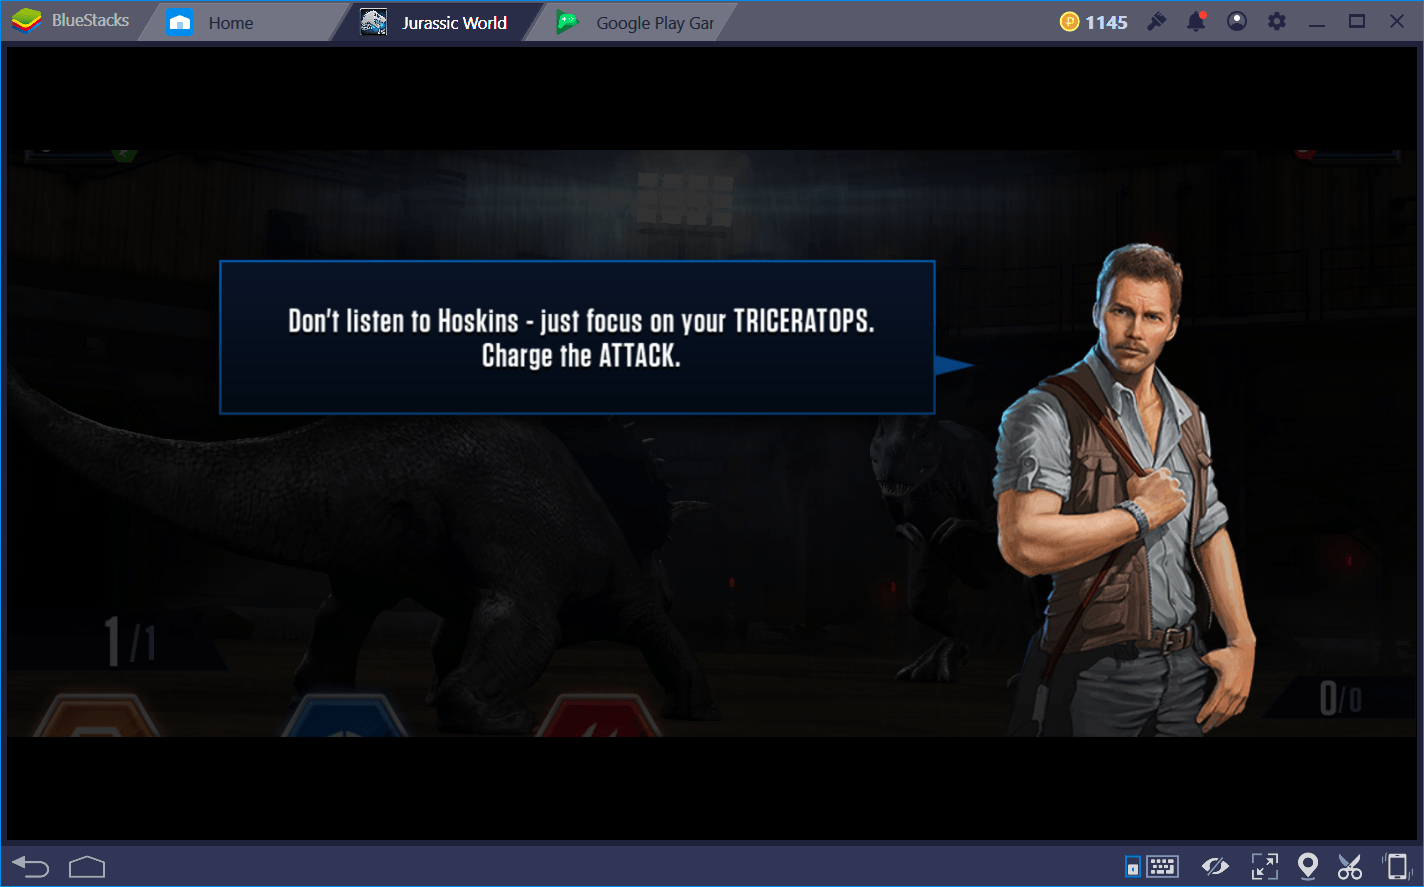Image resolution: width=1424 pixels, height=887 pixels.
Task: Open the notifications bell
Action: 1196,21
